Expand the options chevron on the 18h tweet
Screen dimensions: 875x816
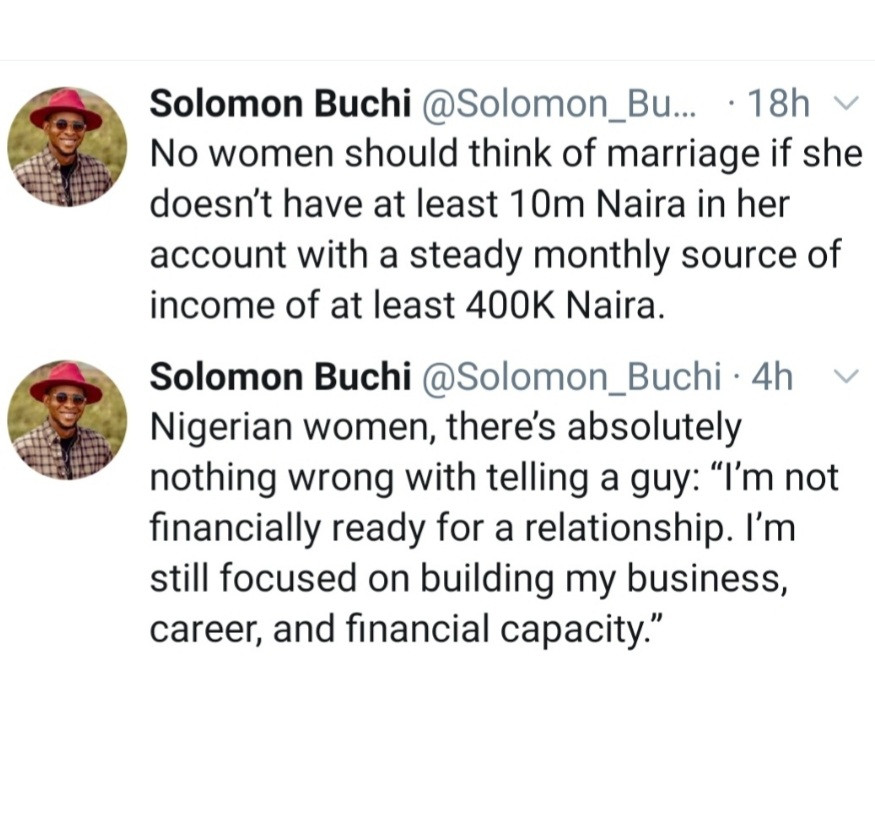[x=845, y=104]
